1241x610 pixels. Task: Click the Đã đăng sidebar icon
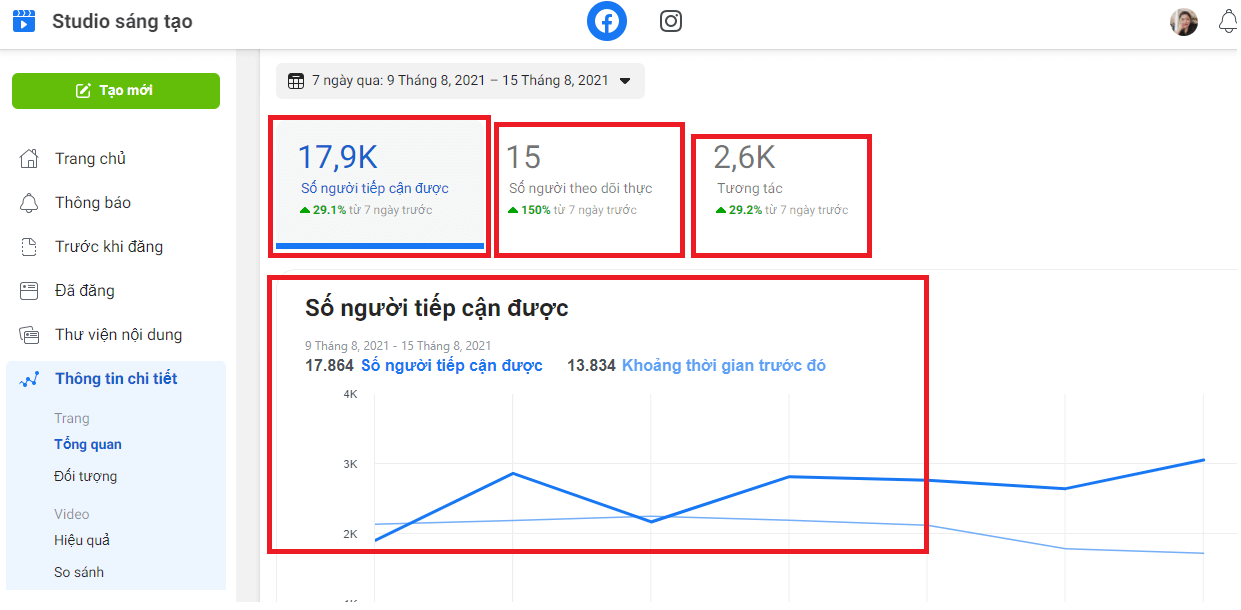click(30, 291)
